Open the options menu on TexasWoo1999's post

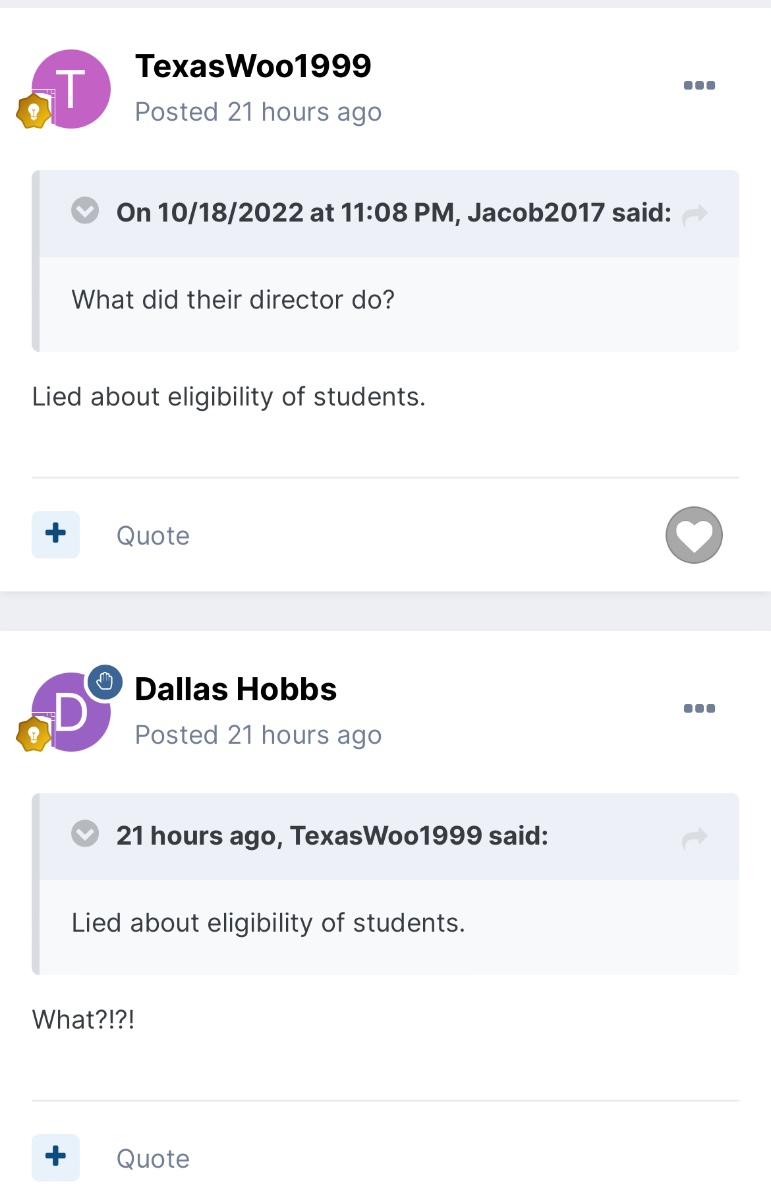click(699, 86)
